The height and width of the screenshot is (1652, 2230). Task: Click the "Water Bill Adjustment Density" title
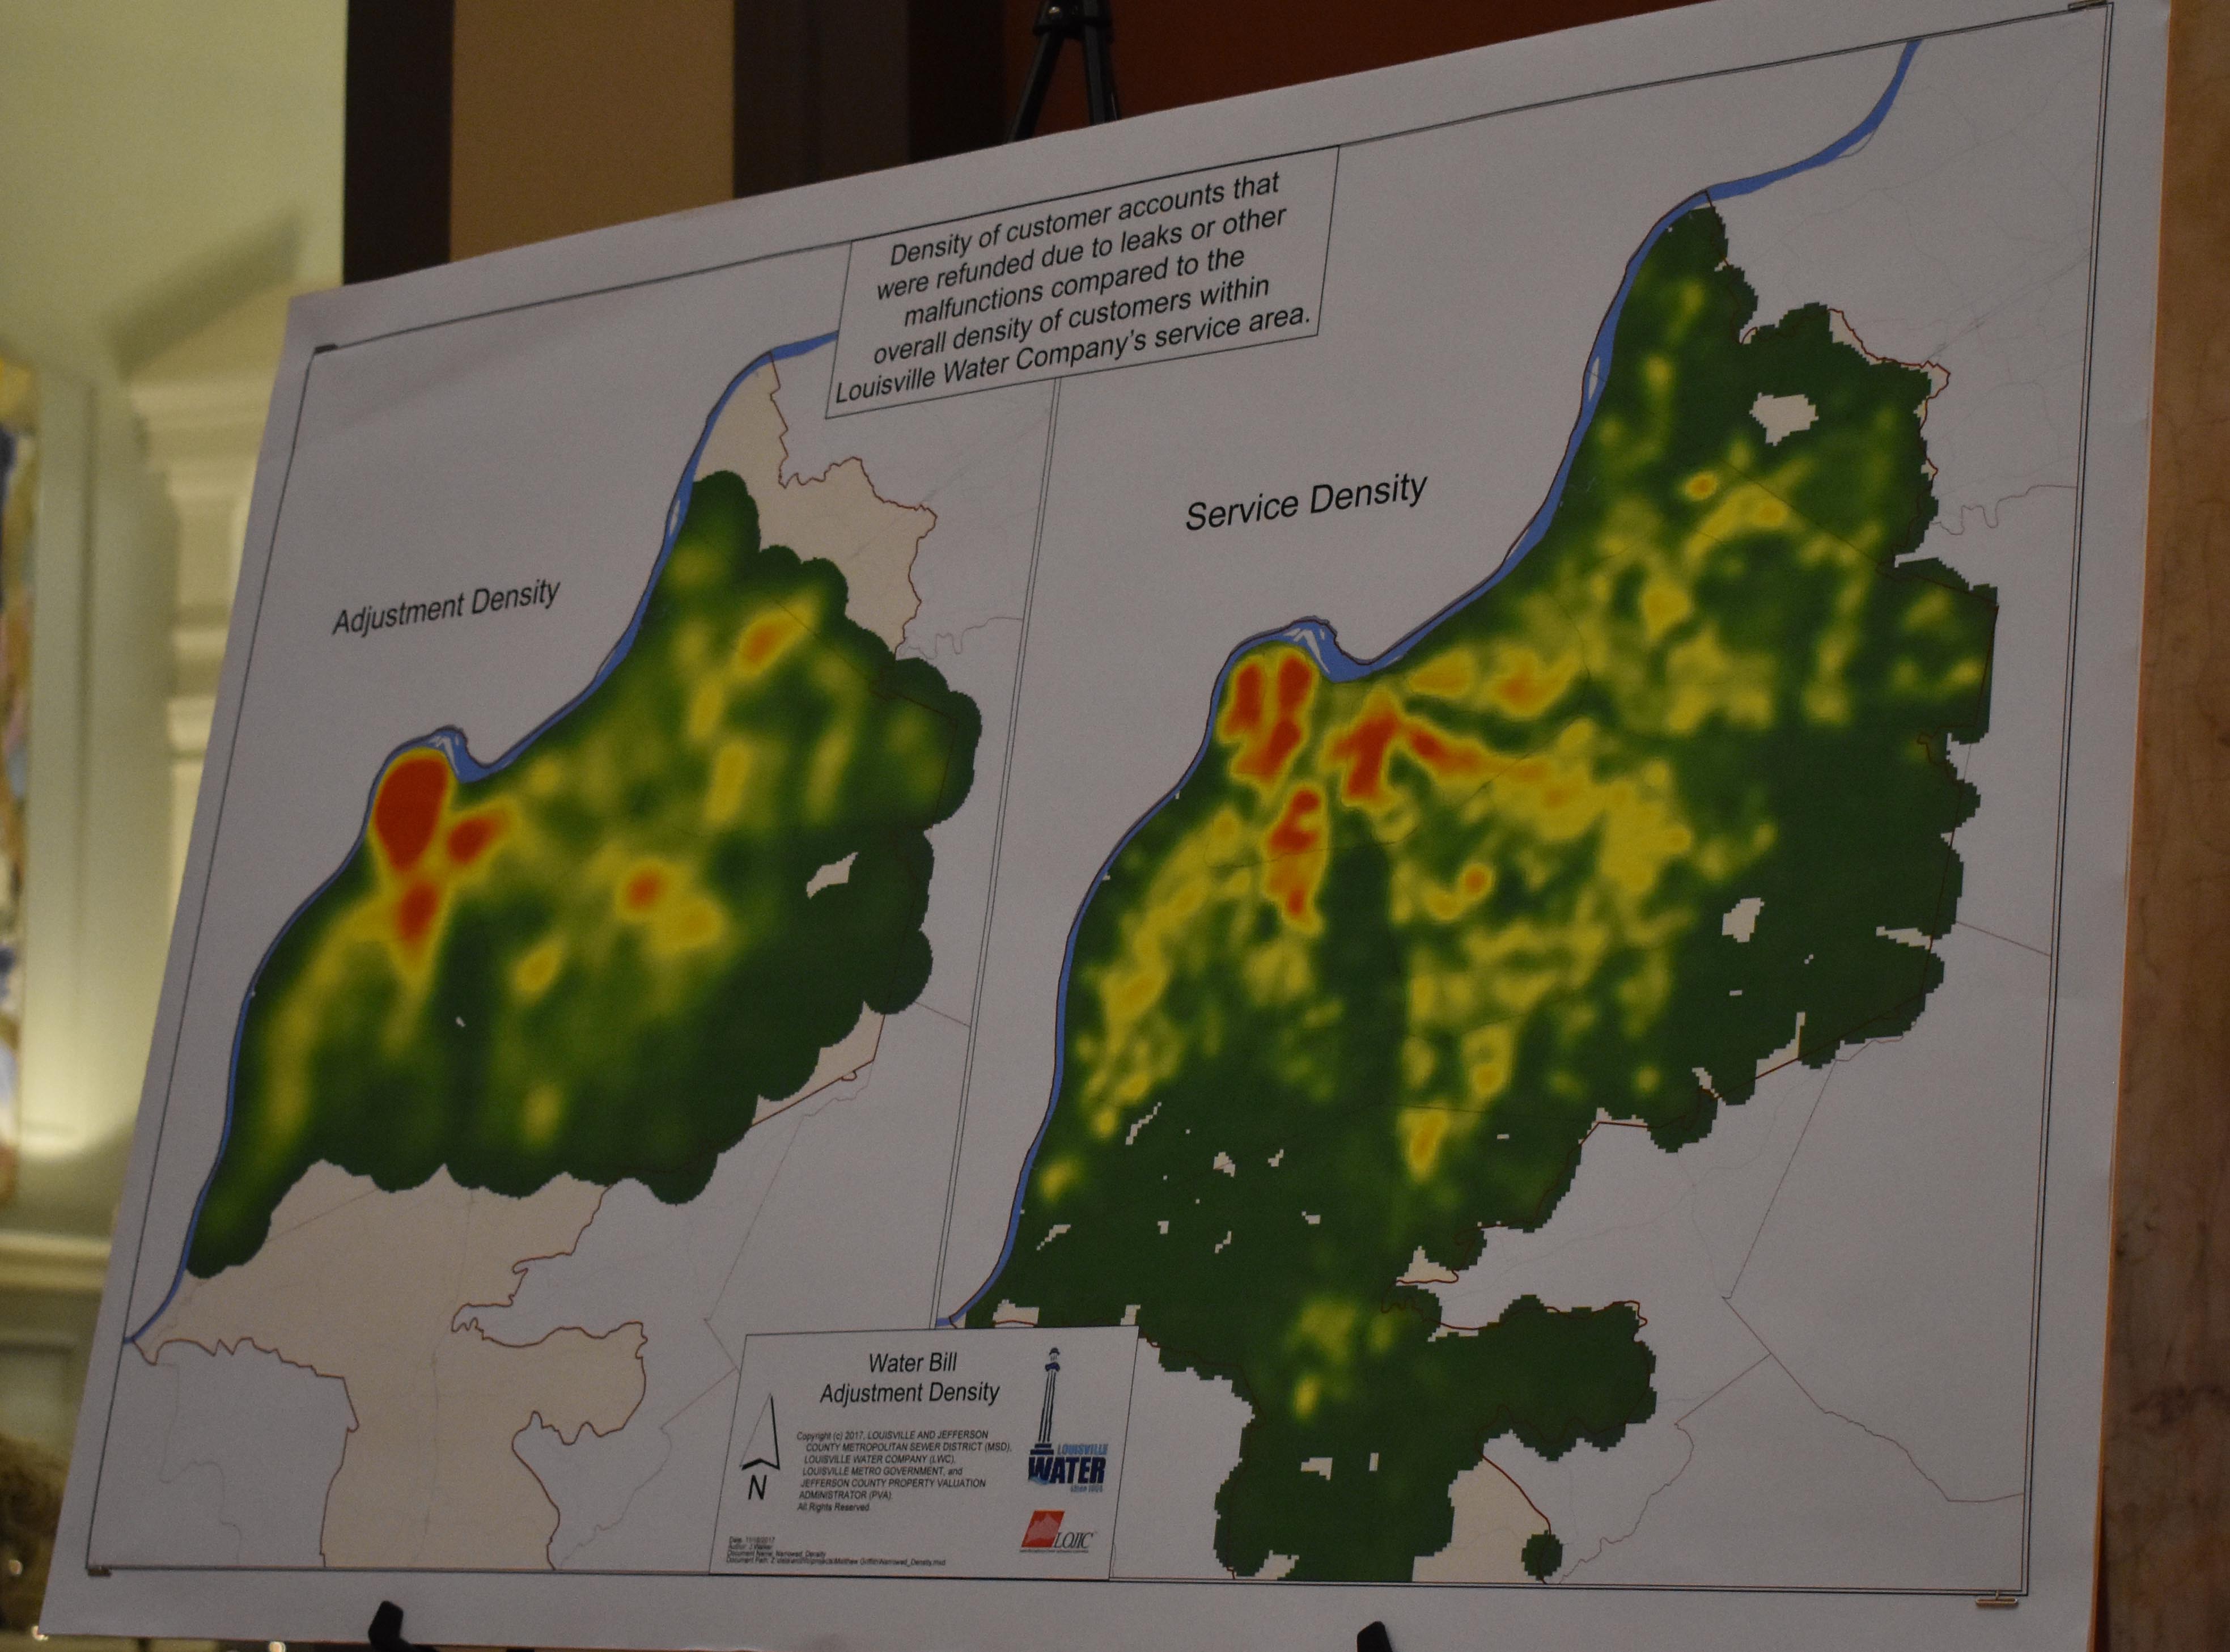pos(910,1379)
